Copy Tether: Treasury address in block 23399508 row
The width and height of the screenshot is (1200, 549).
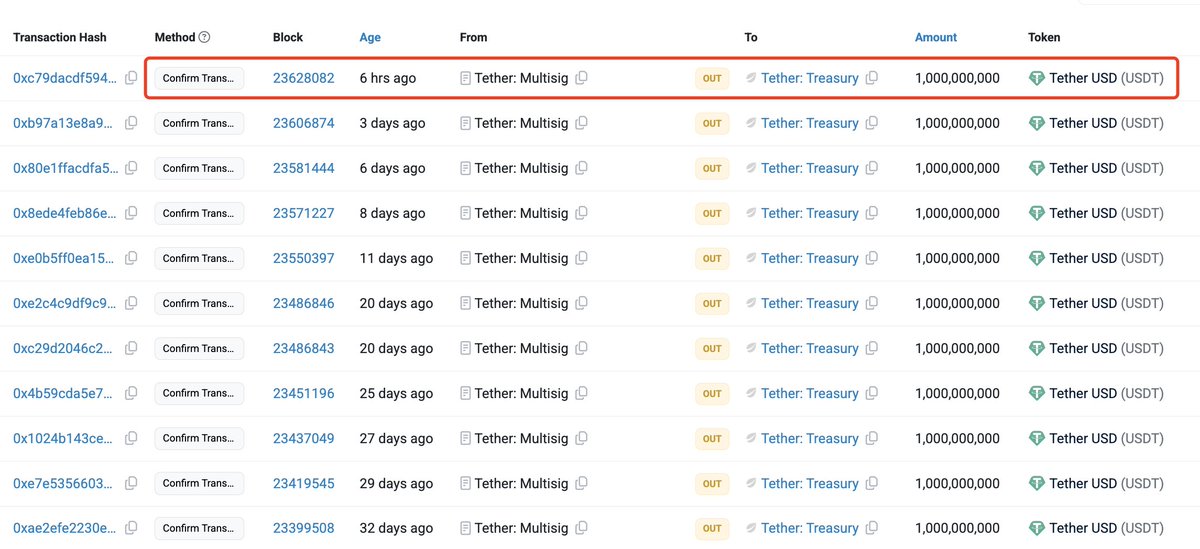click(872, 528)
